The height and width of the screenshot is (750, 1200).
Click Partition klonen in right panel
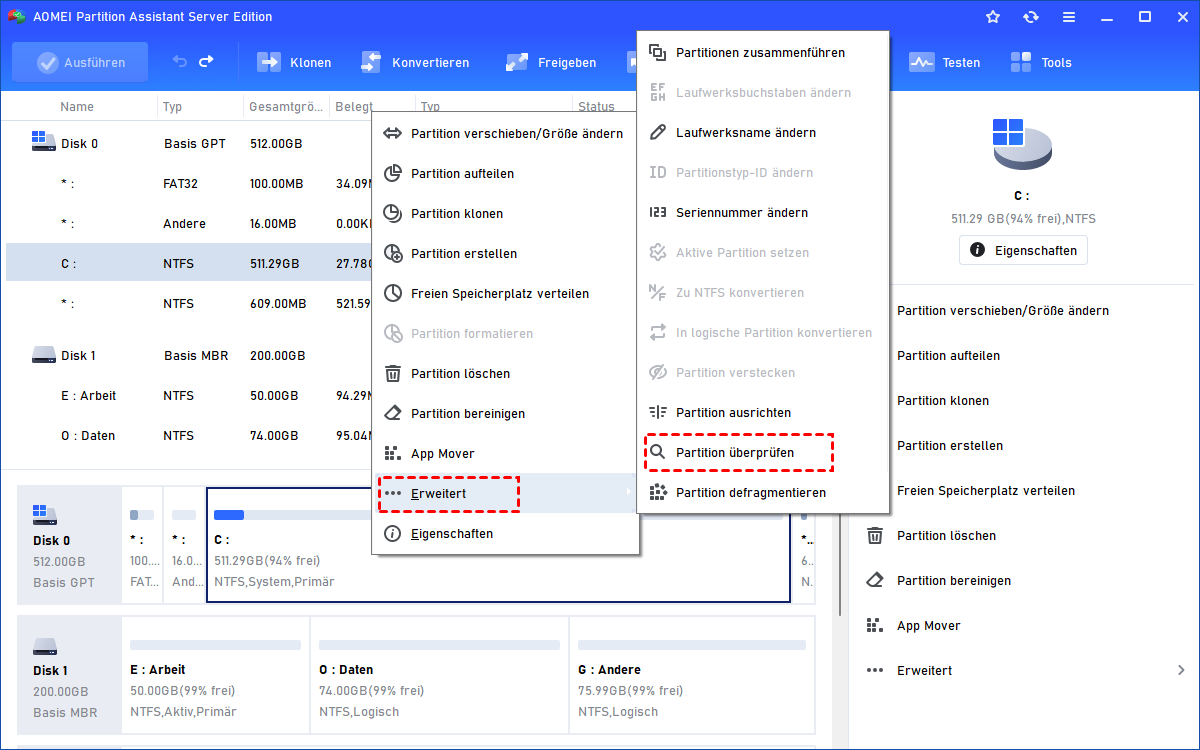point(943,400)
